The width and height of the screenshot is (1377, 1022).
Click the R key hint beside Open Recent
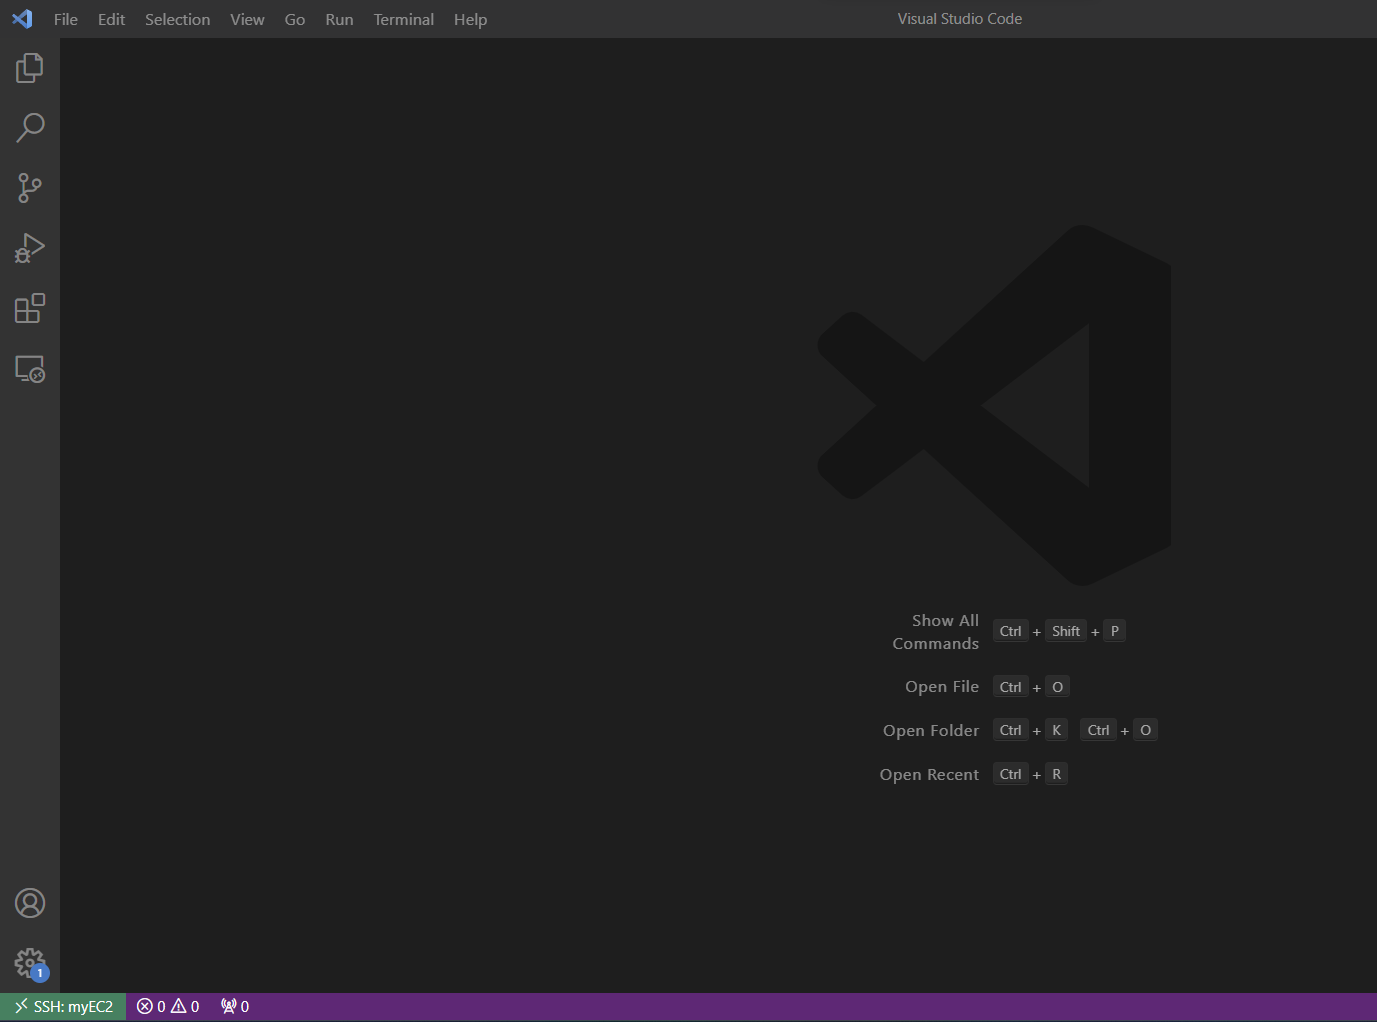1056,774
